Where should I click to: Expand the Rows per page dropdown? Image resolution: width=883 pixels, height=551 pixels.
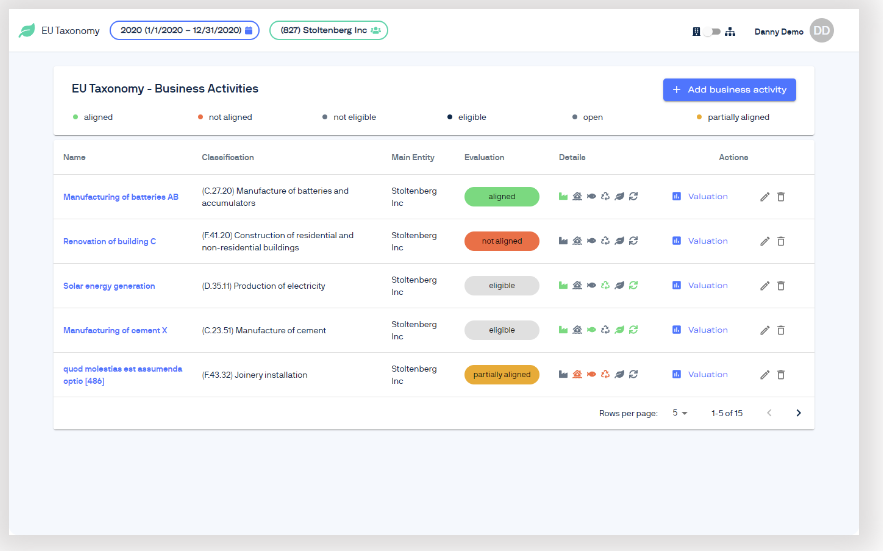tap(680, 413)
